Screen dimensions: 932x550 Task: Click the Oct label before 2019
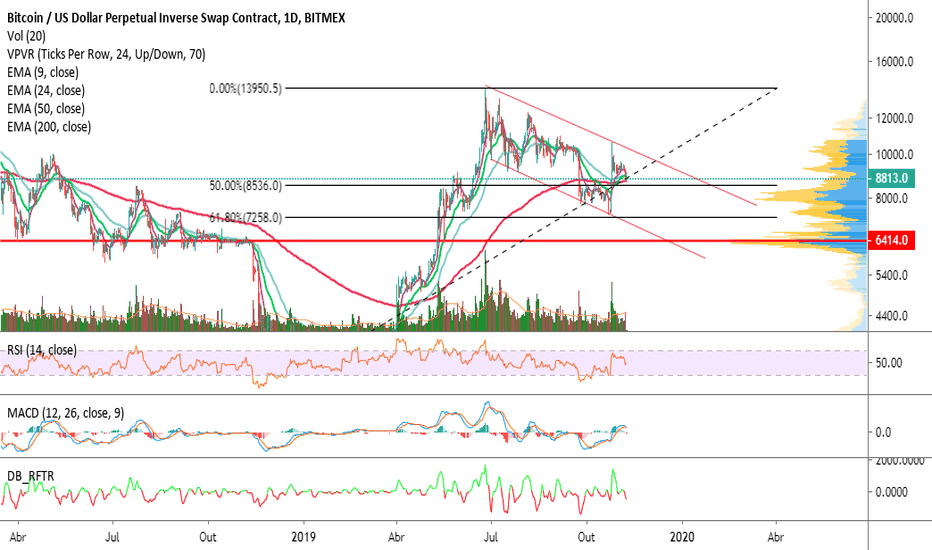(x=207, y=537)
